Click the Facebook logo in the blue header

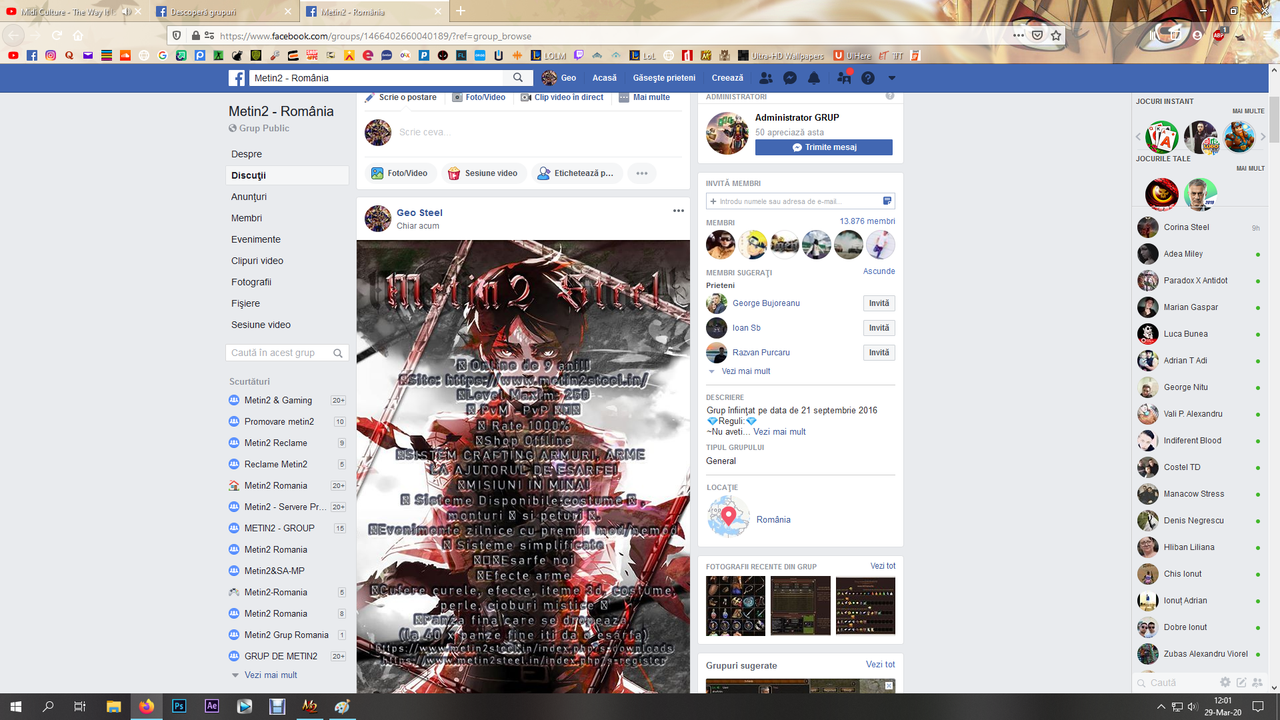coord(237,78)
